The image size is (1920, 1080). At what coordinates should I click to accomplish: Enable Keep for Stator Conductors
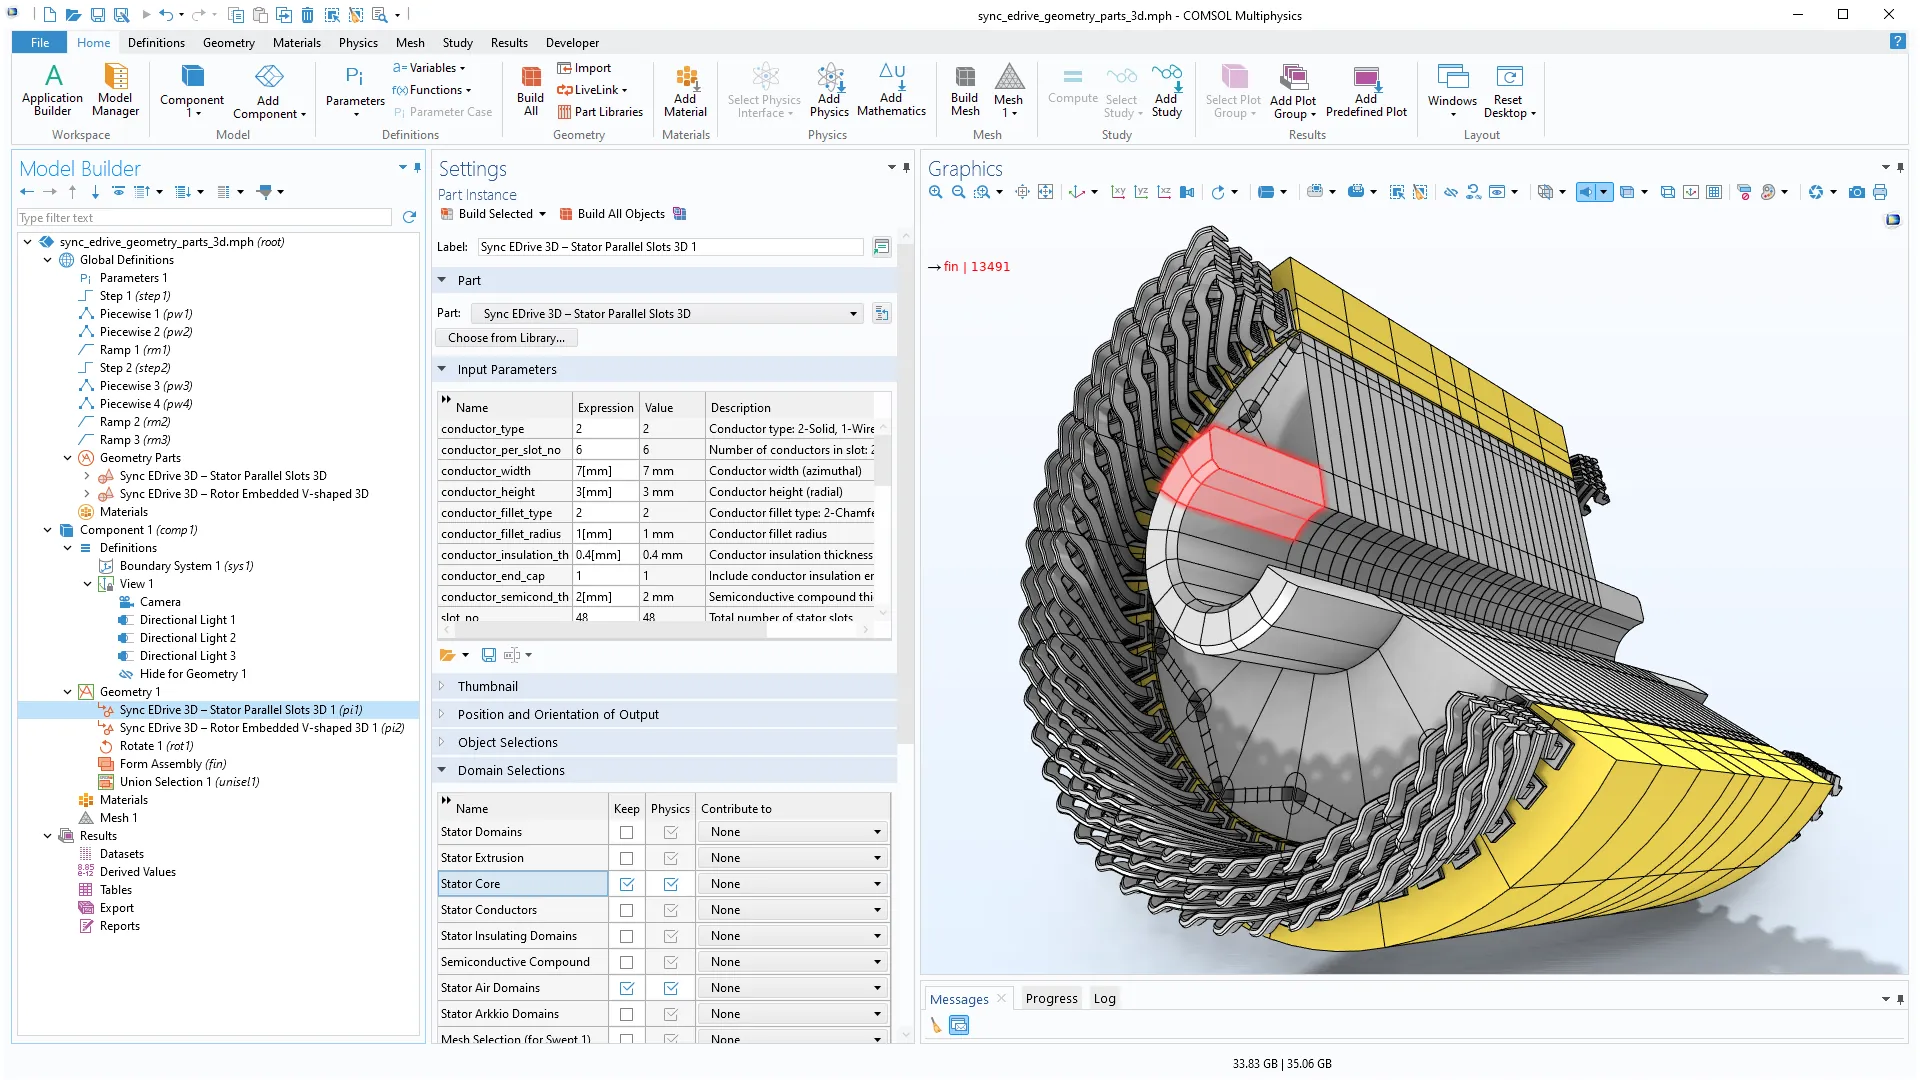626,910
